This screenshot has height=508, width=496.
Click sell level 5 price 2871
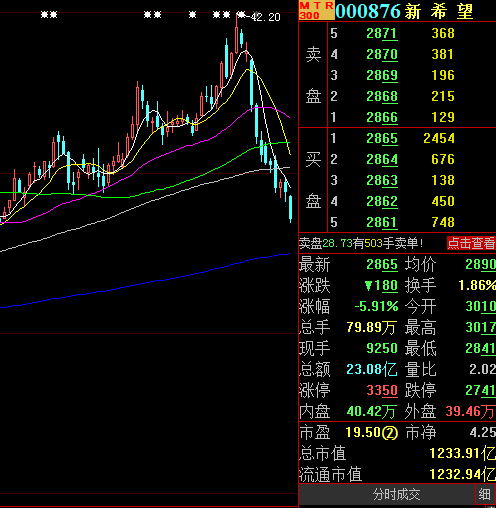[382, 33]
